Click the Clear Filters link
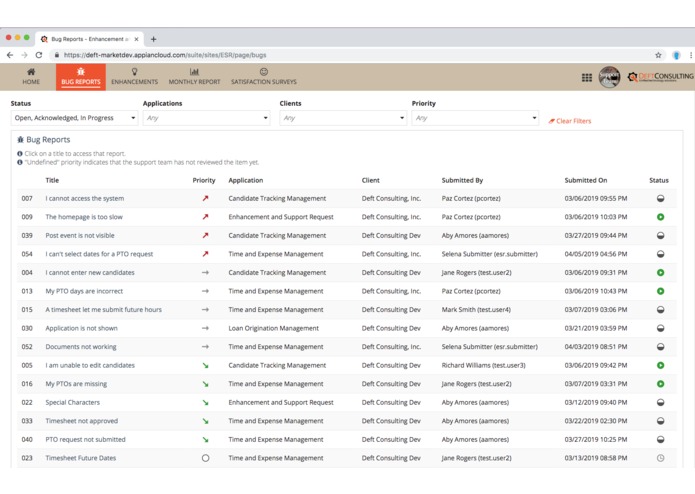This screenshot has height=494, width=695. coord(570,121)
